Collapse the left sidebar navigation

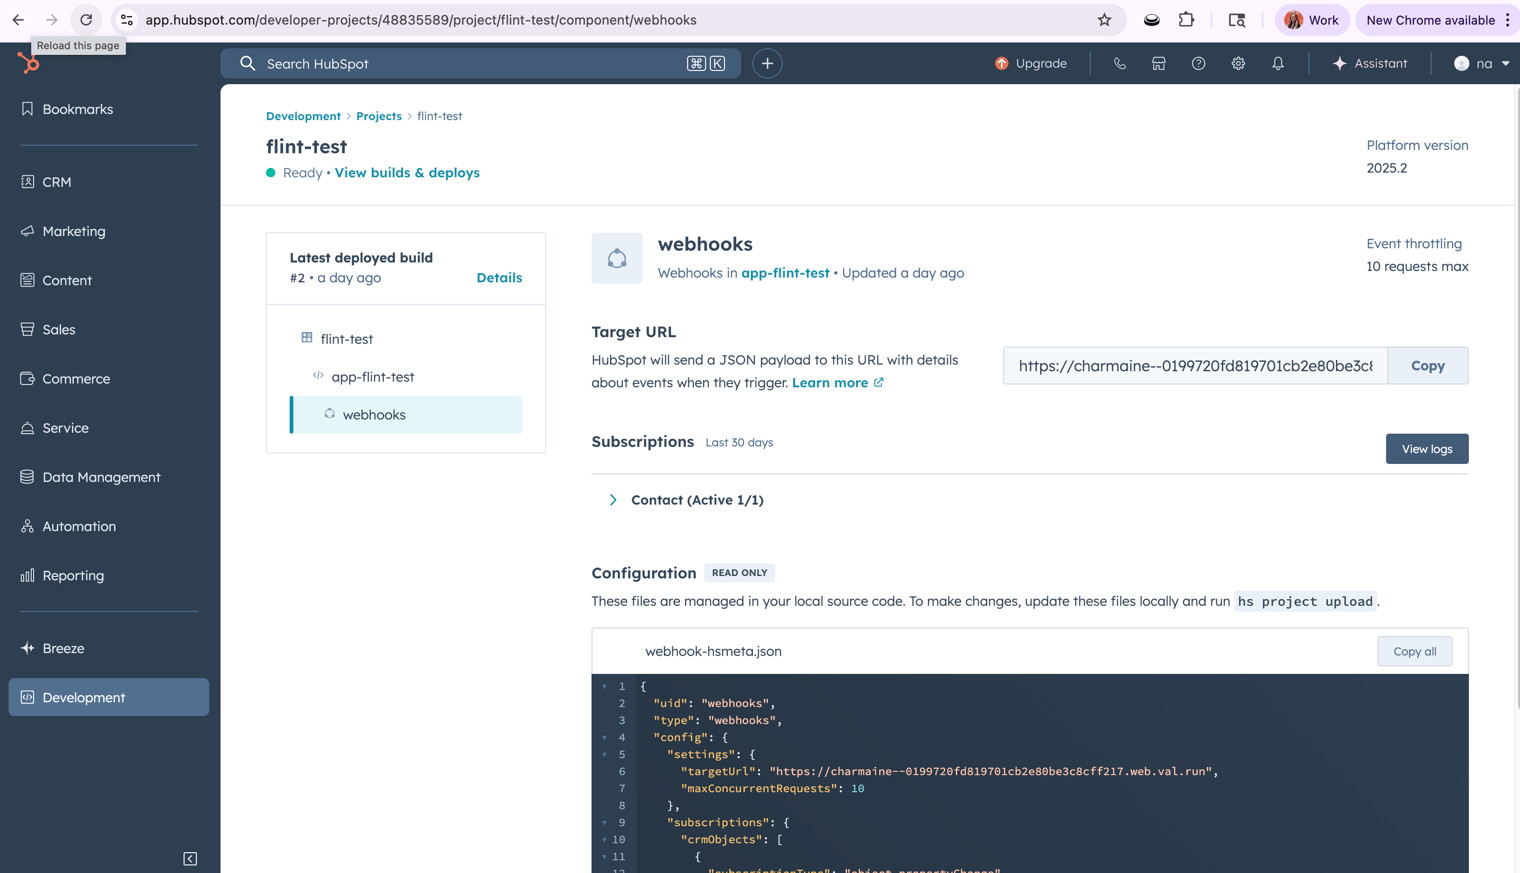[190, 858]
